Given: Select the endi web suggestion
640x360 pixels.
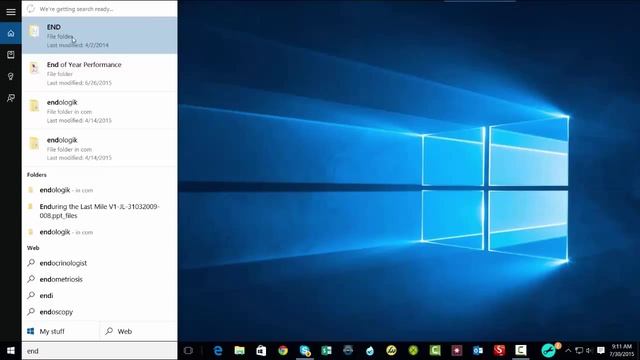Looking at the screenshot, I should (x=100, y=296).
